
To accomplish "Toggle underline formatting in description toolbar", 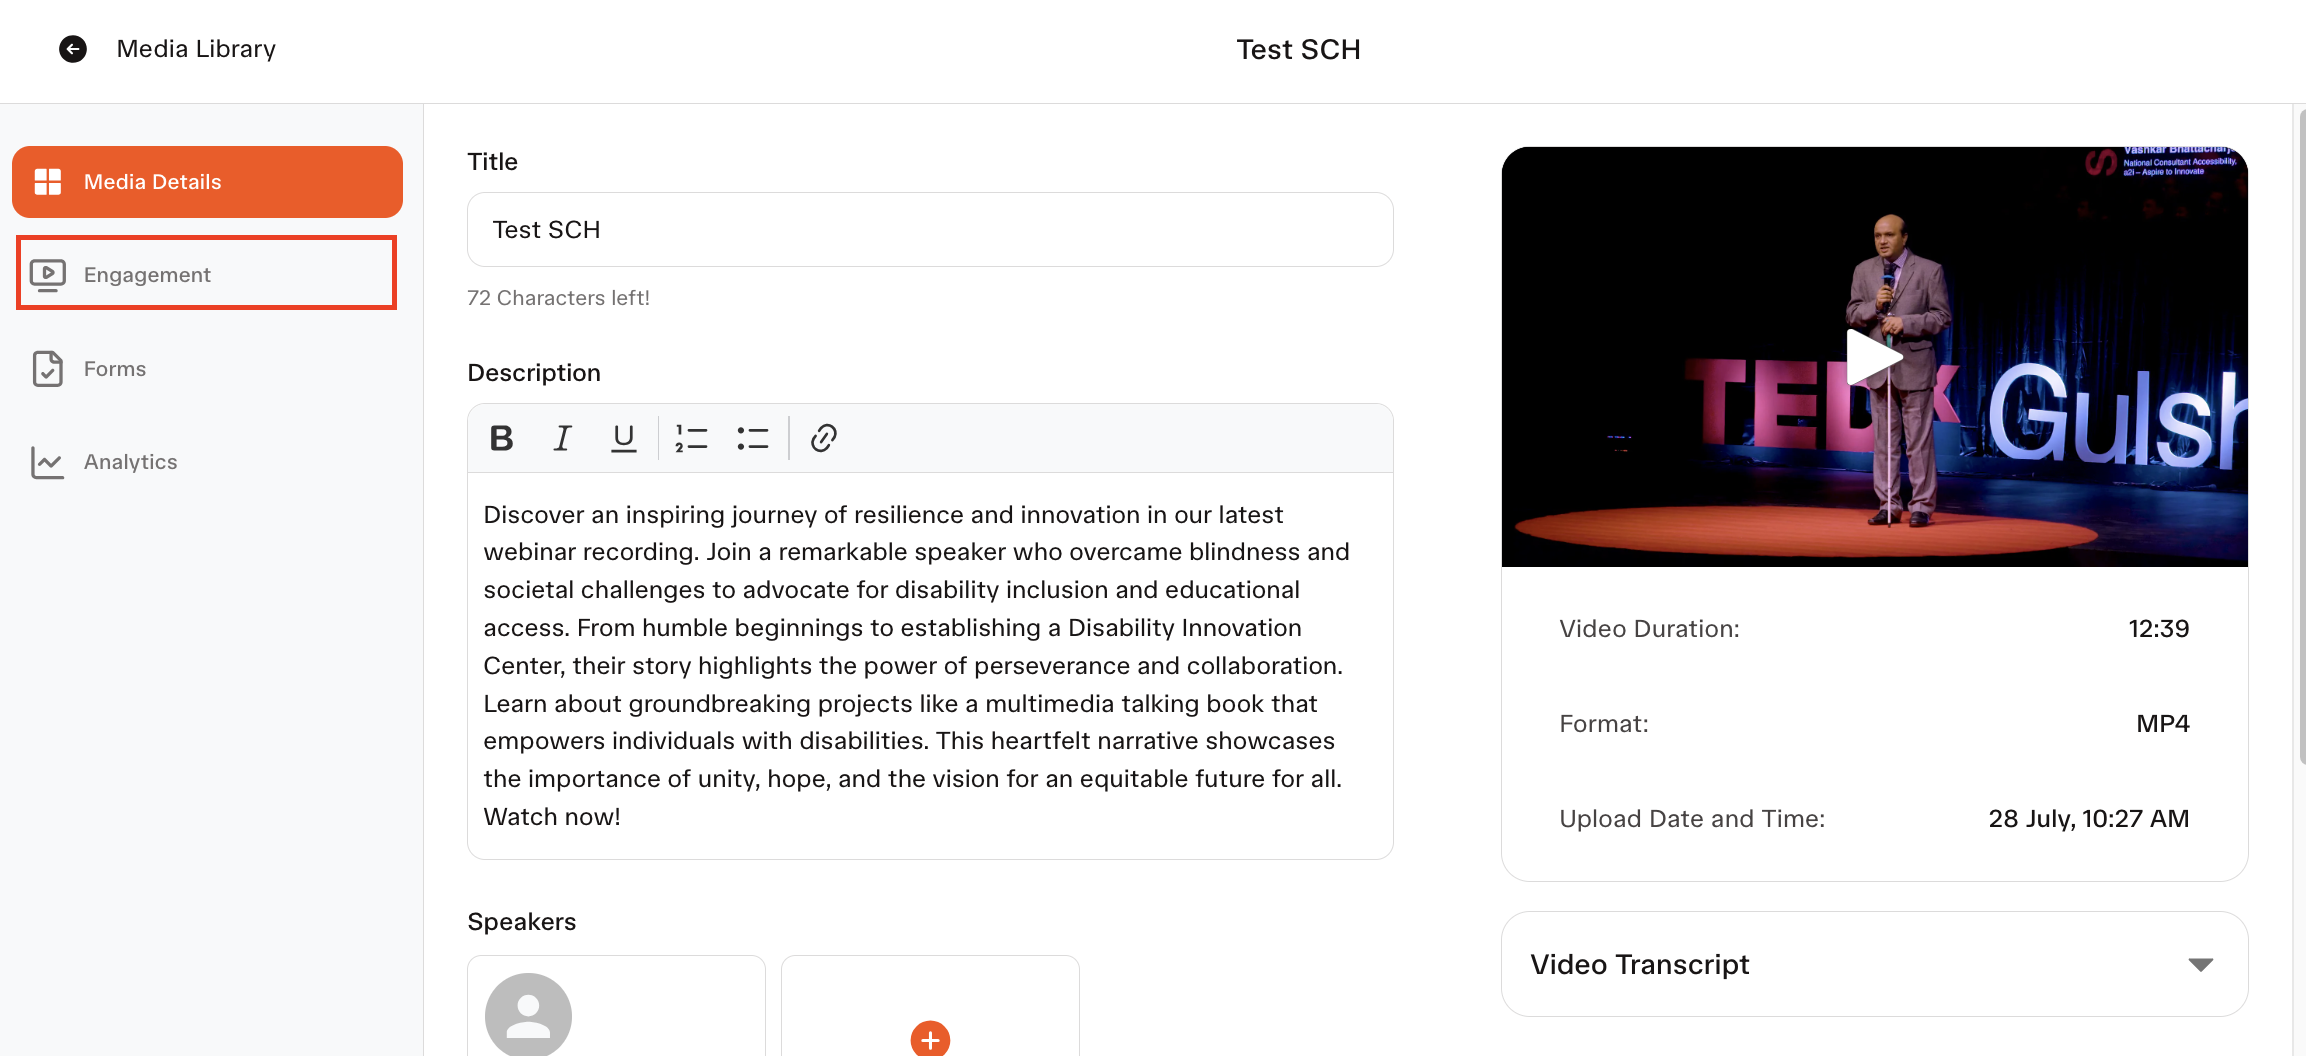I will 624,438.
